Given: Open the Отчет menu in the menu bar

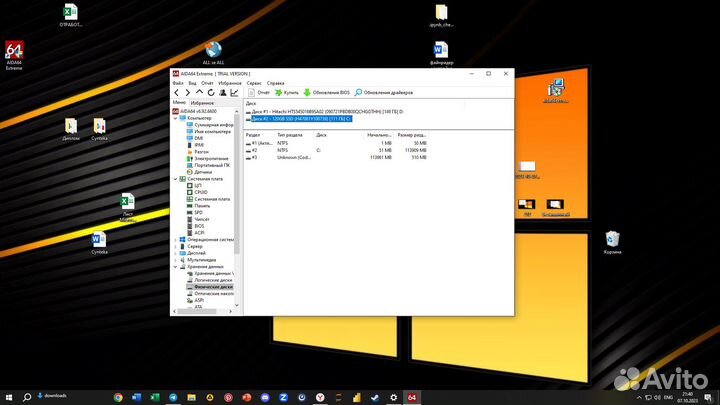Looking at the screenshot, I should [x=207, y=83].
